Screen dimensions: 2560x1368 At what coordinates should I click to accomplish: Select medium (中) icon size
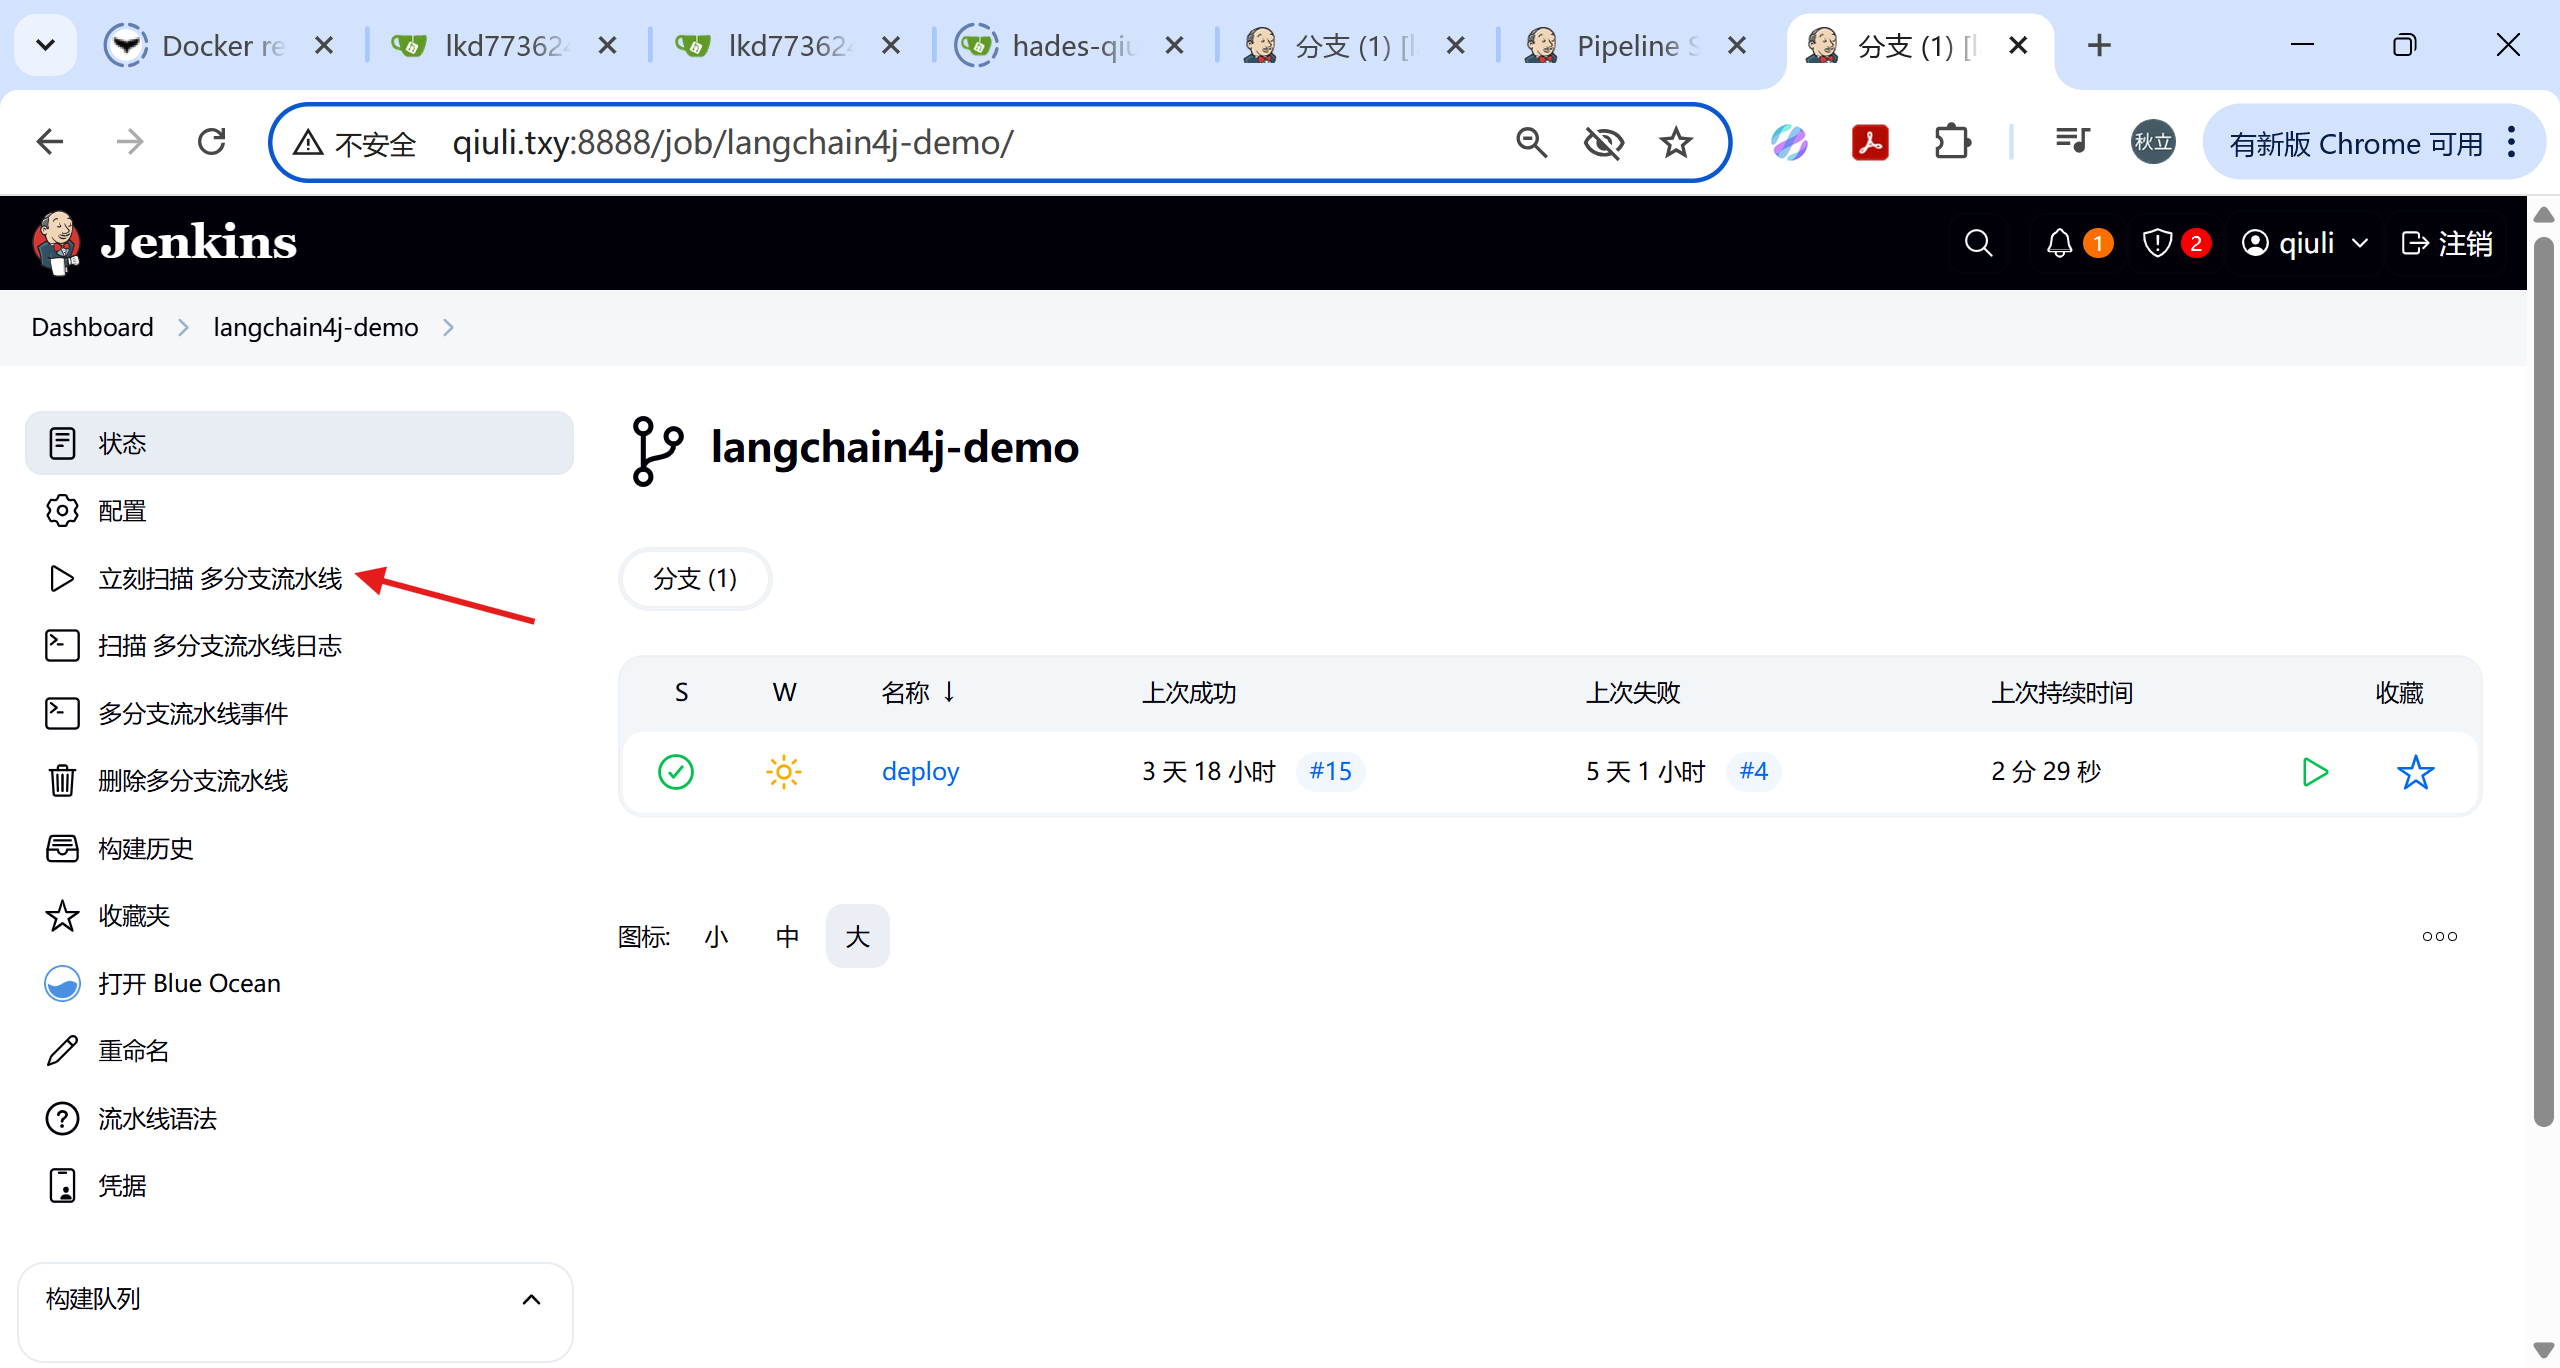coord(787,937)
